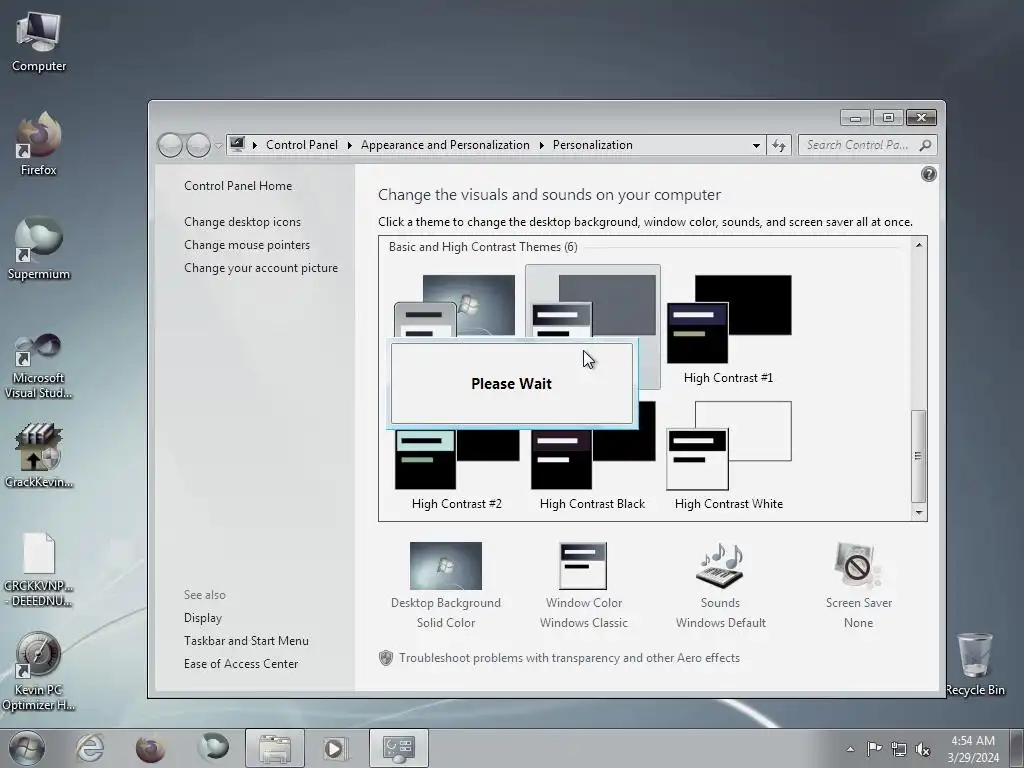Open the Supermium desktop shortcut
Screen dimensions: 1024x768
pyautogui.click(x=39, y=248)
